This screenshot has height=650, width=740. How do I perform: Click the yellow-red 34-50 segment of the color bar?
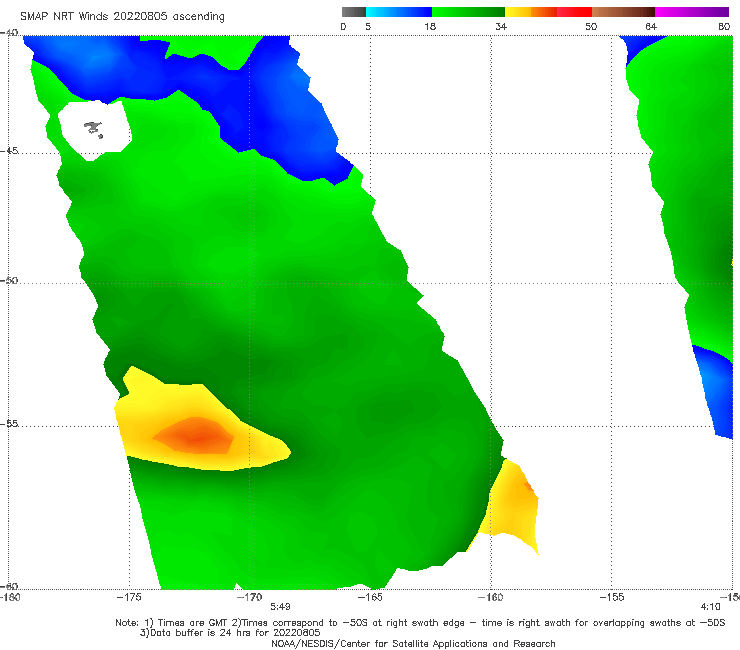tap(548, 12)
